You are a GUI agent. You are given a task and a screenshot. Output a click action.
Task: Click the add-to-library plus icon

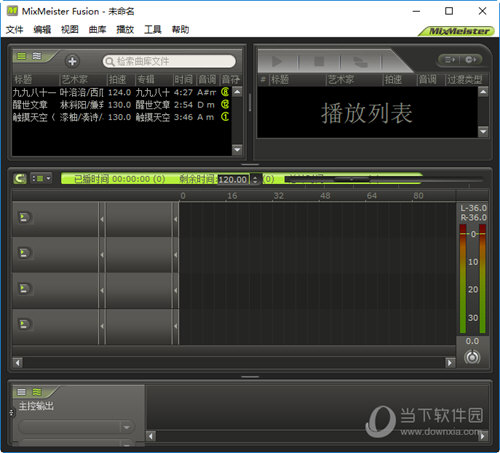(72, 61)
